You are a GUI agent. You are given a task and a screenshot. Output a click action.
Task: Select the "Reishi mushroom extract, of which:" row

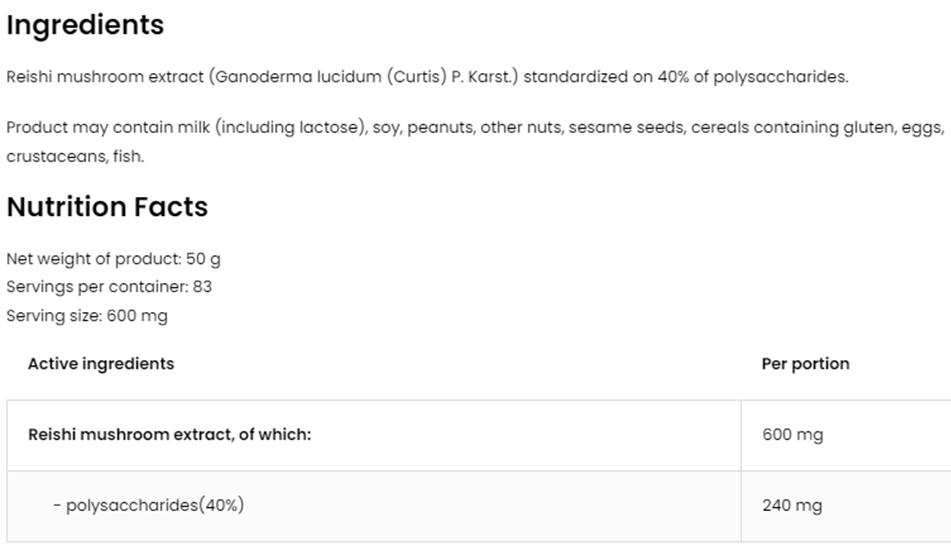(x=169, y=435)
